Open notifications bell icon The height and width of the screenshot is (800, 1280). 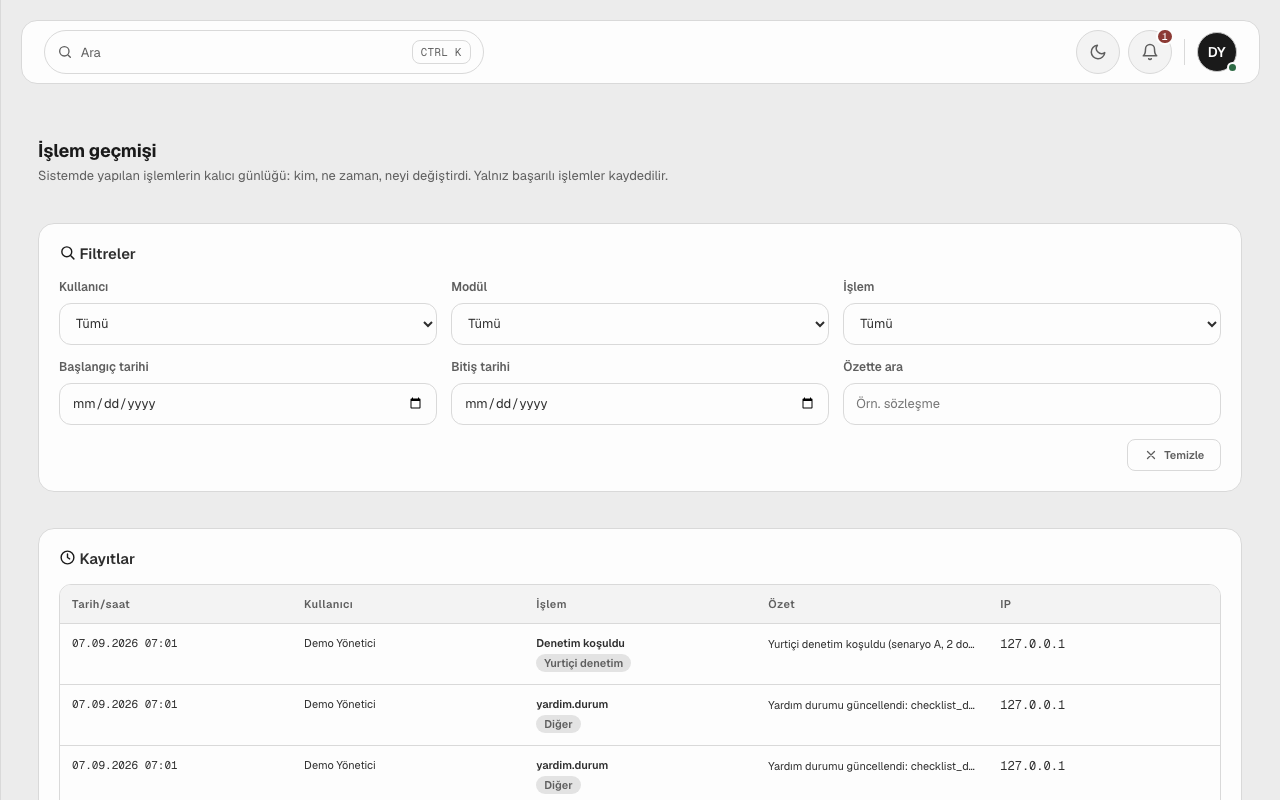(x=1150, y=52)
